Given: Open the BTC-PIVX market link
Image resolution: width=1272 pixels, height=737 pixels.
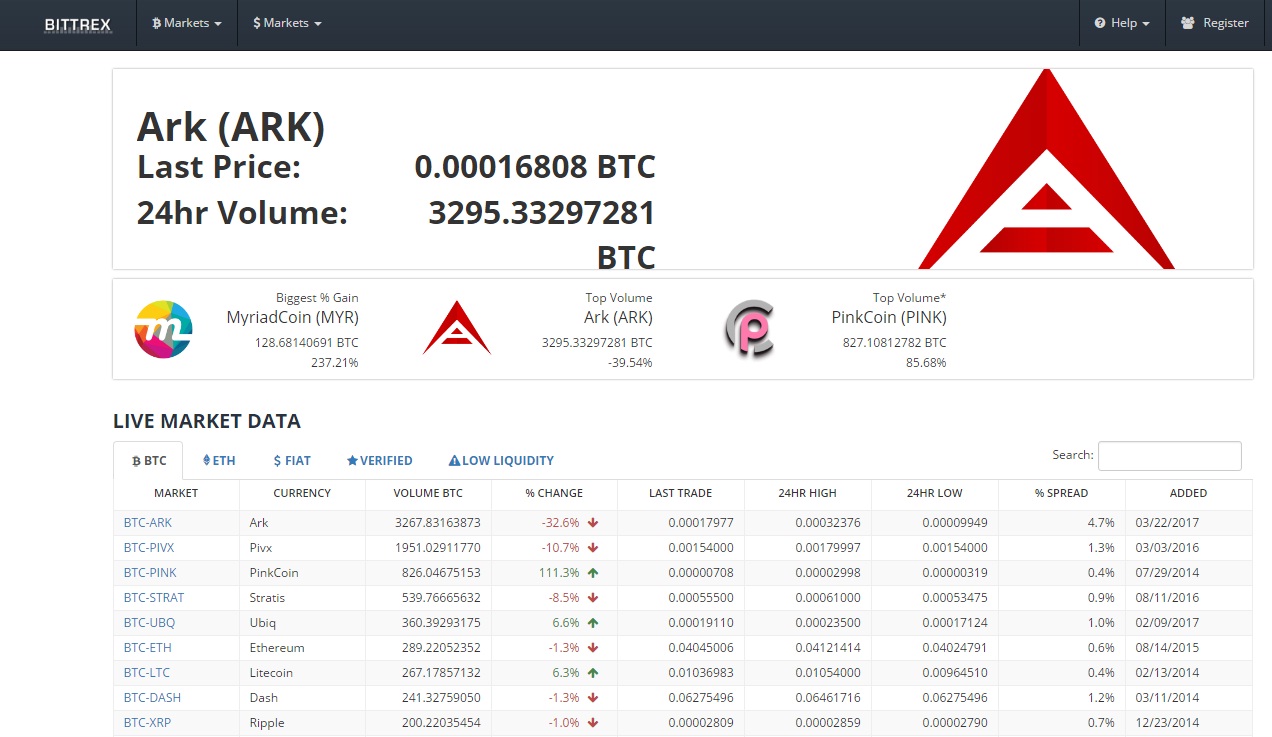Looking at the screenshot, I should point(149,548).
